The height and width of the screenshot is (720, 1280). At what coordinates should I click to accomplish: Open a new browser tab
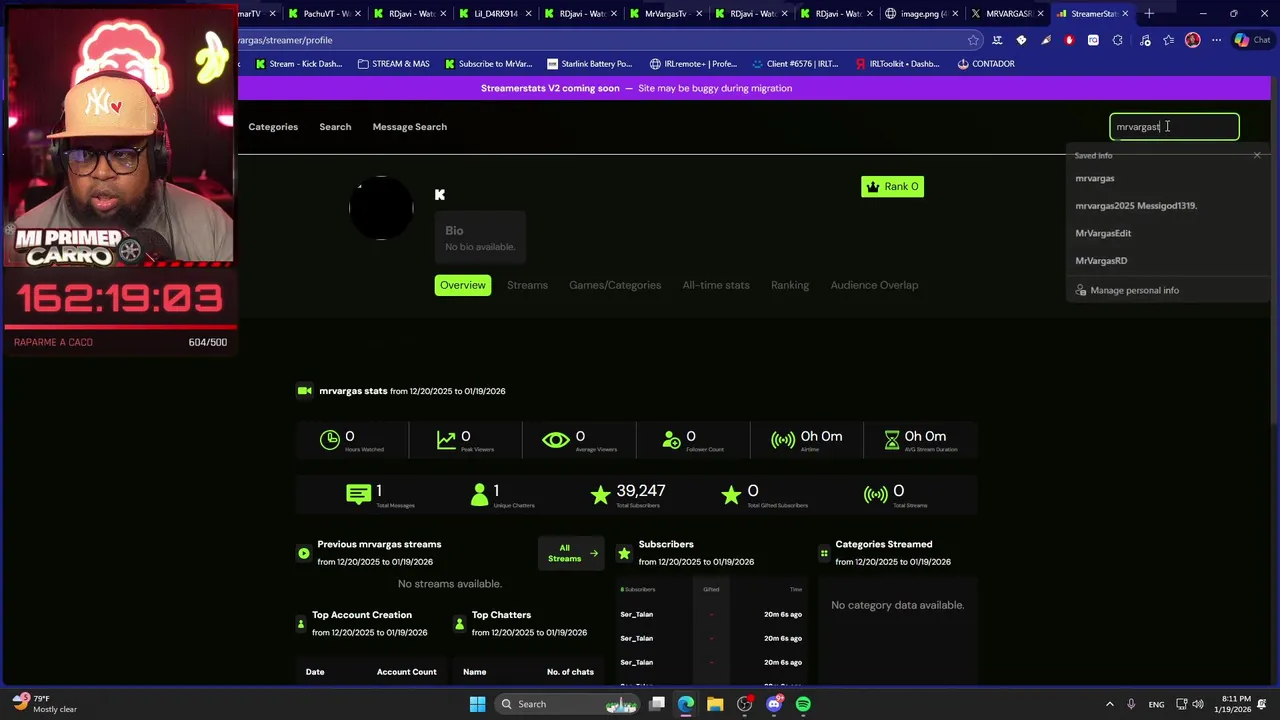(1149, 14)
